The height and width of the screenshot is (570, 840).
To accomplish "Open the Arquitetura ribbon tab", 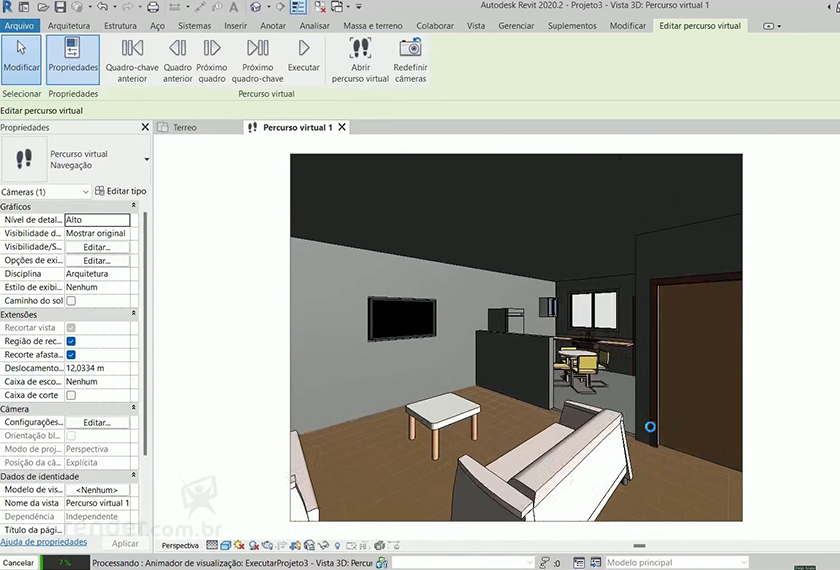I will point(69,26).
